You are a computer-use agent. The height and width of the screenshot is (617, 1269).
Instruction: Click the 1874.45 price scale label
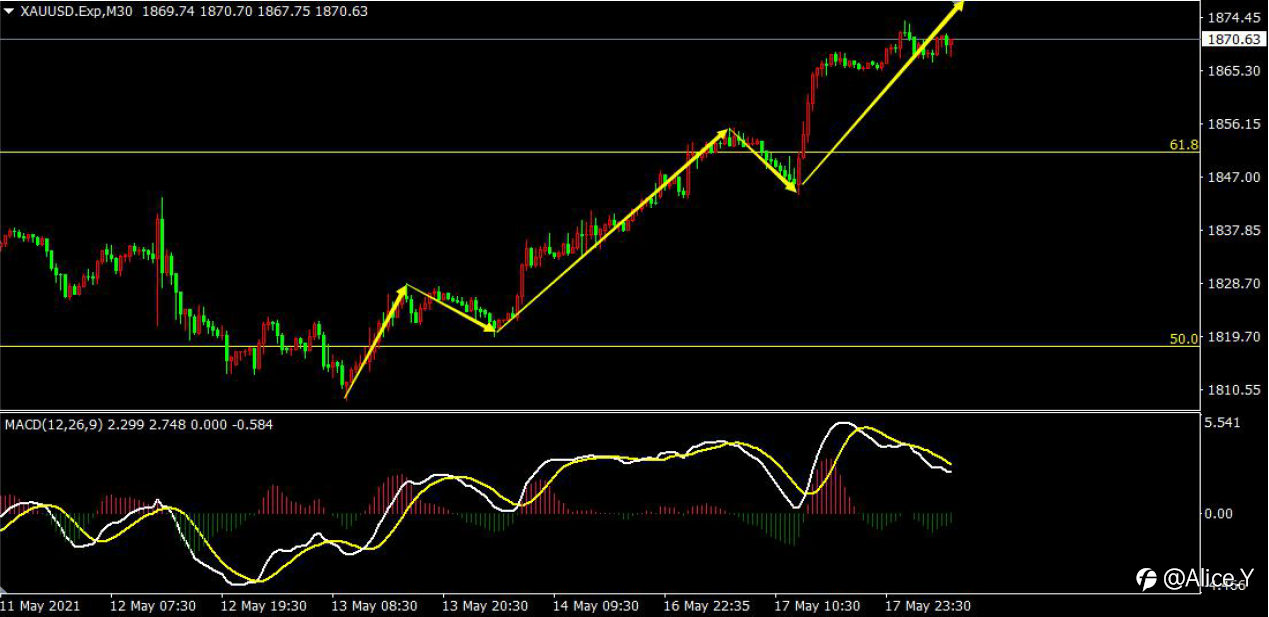click(x=1233, y=18)
